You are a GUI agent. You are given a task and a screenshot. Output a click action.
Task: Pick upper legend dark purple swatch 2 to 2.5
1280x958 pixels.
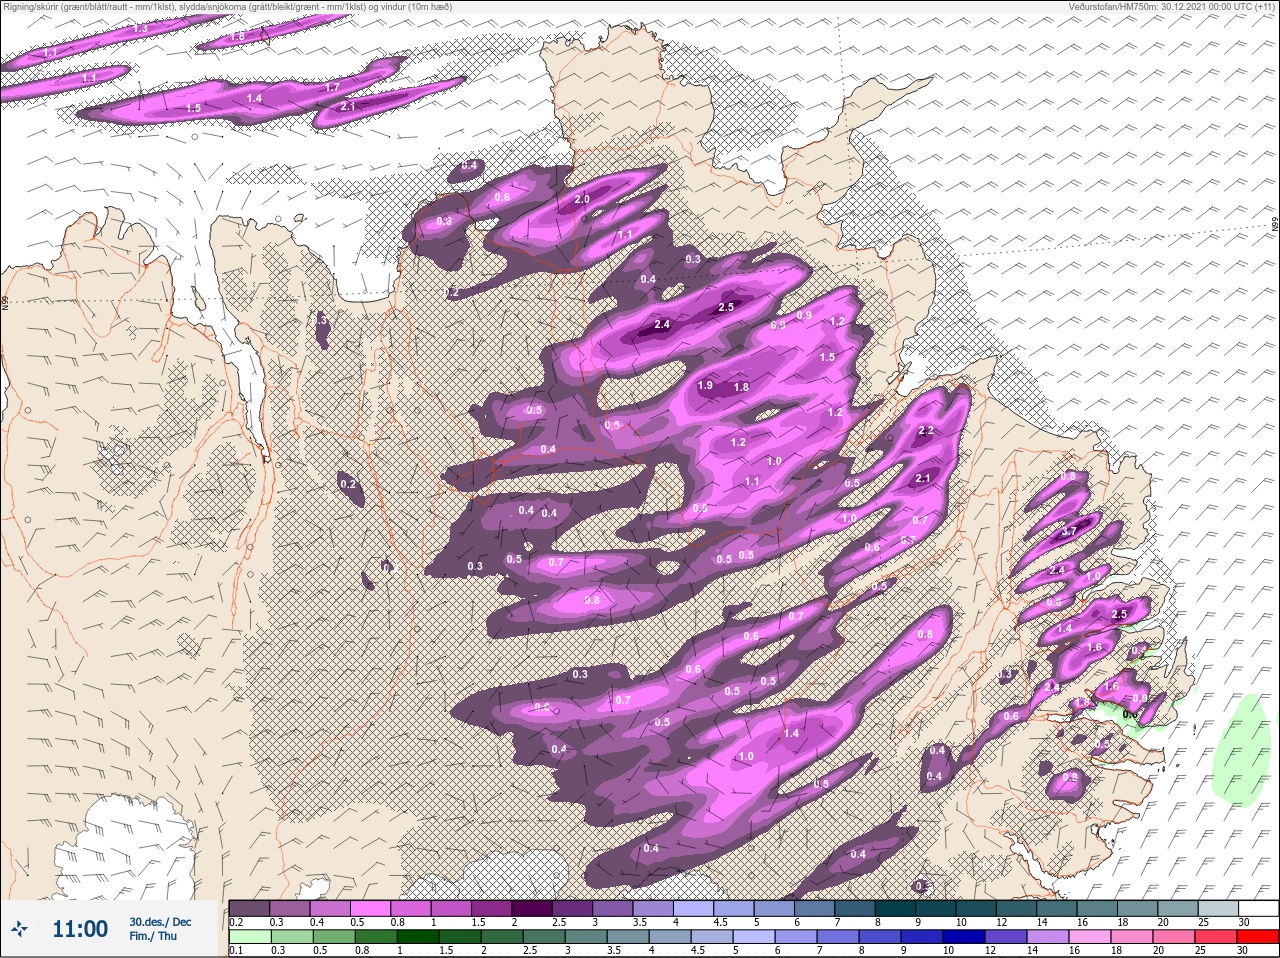click(534, 908)
